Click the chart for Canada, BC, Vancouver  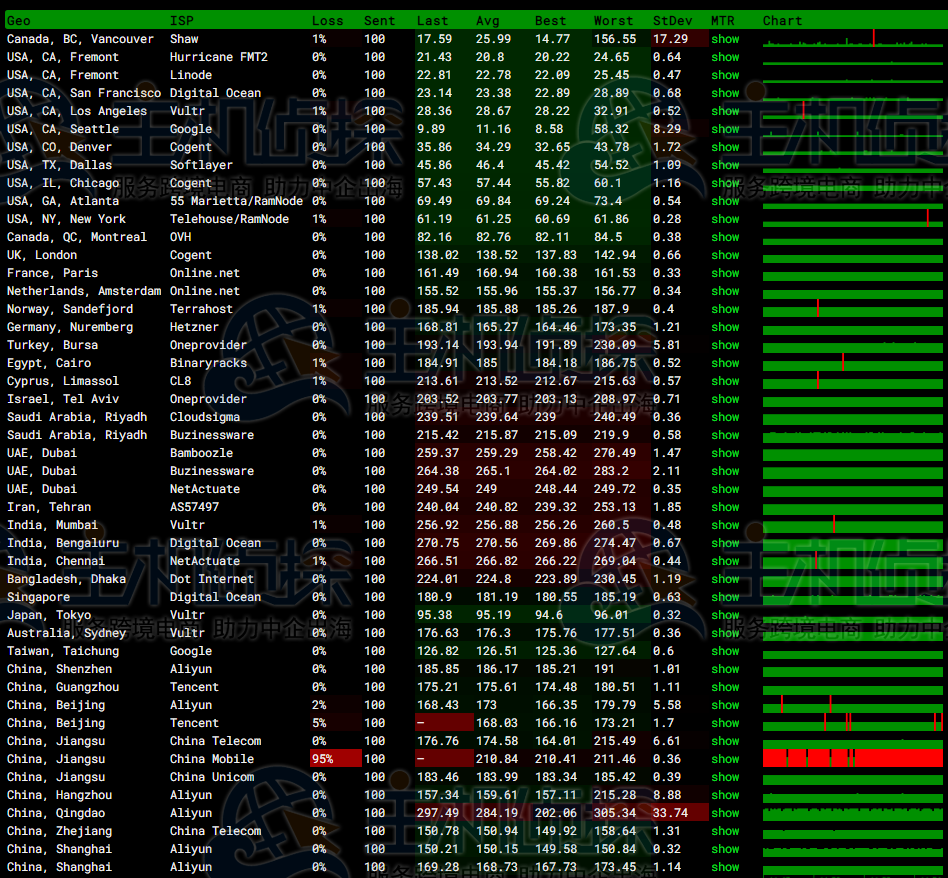point(852,40)
